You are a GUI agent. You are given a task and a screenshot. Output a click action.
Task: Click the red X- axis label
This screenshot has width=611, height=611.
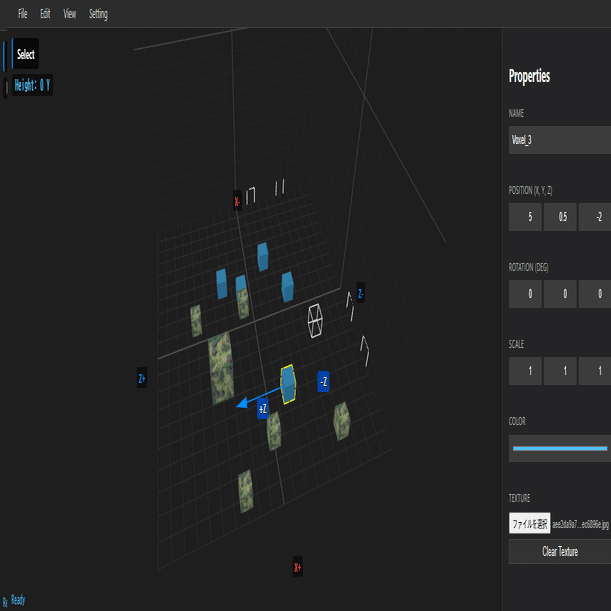click(x=237, y=201)
